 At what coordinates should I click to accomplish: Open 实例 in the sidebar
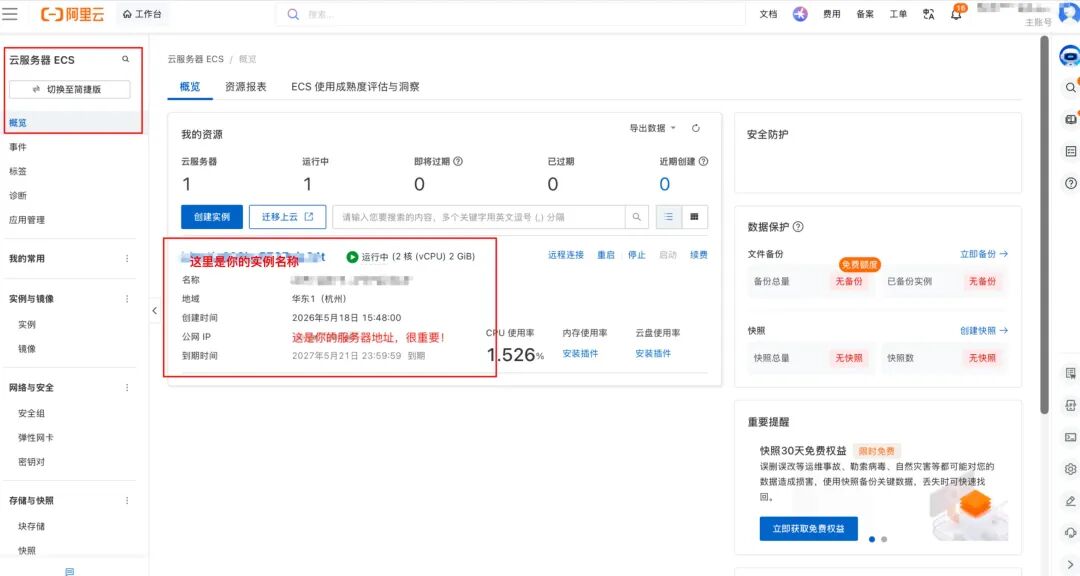(x=27, y=325)
